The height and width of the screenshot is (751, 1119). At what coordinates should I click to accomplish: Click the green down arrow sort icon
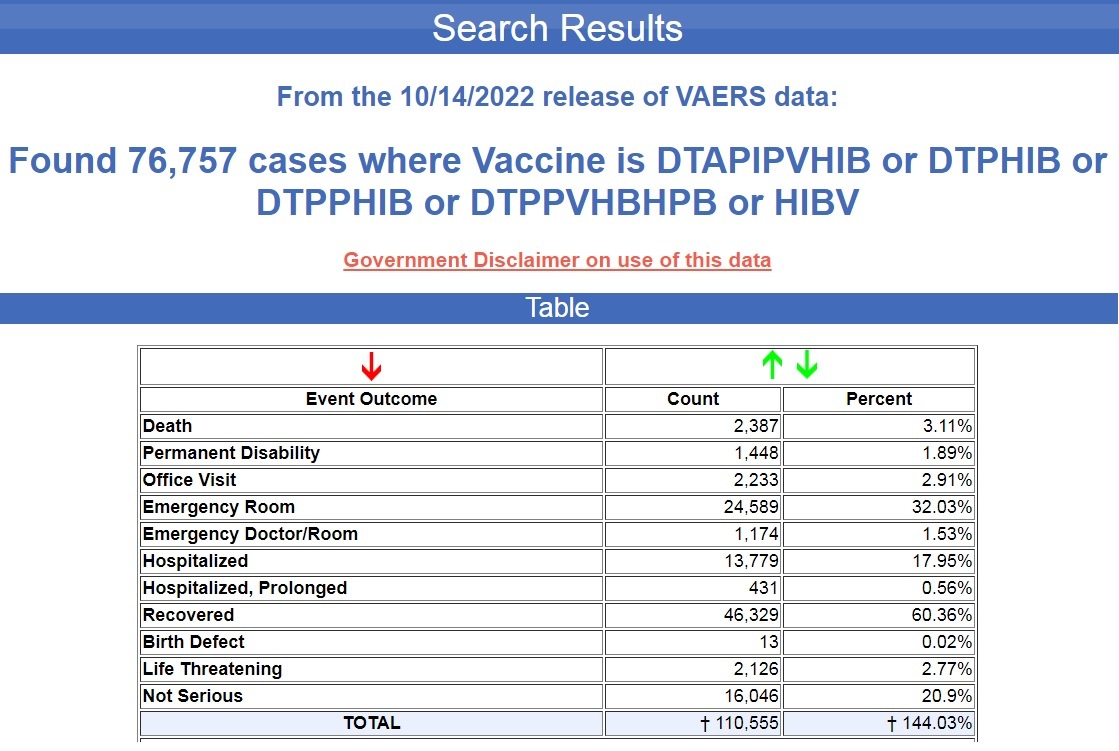[807, 366]
